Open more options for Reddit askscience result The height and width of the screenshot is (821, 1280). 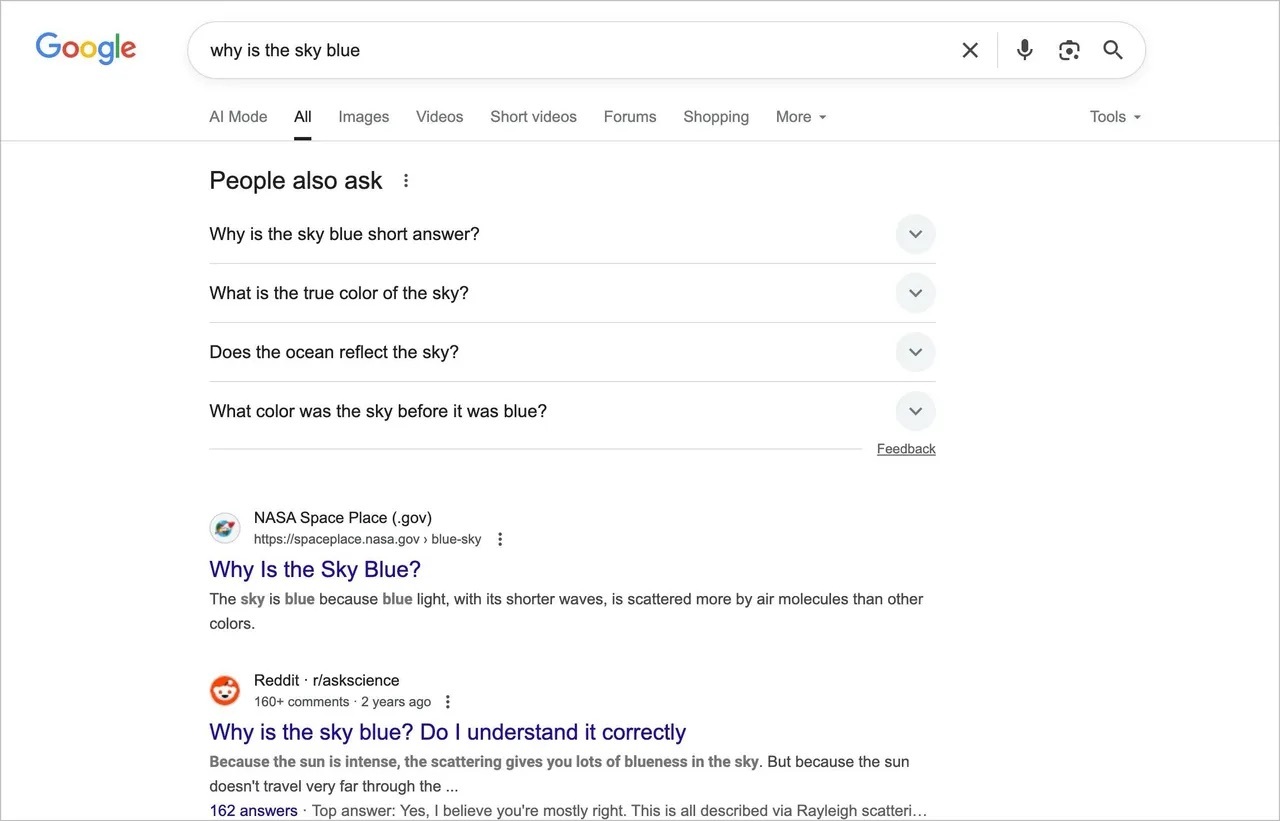[448, 702]
